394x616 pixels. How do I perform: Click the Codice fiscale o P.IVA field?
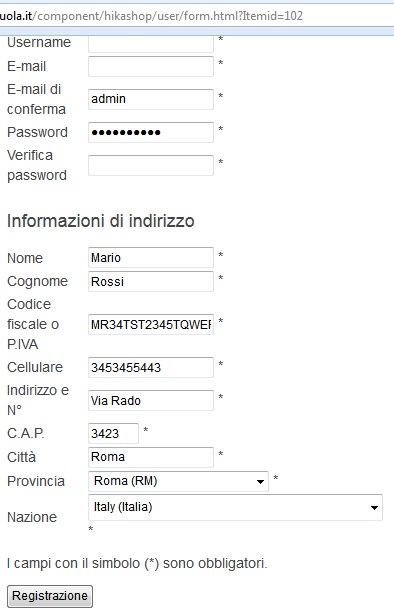(151, 324)
